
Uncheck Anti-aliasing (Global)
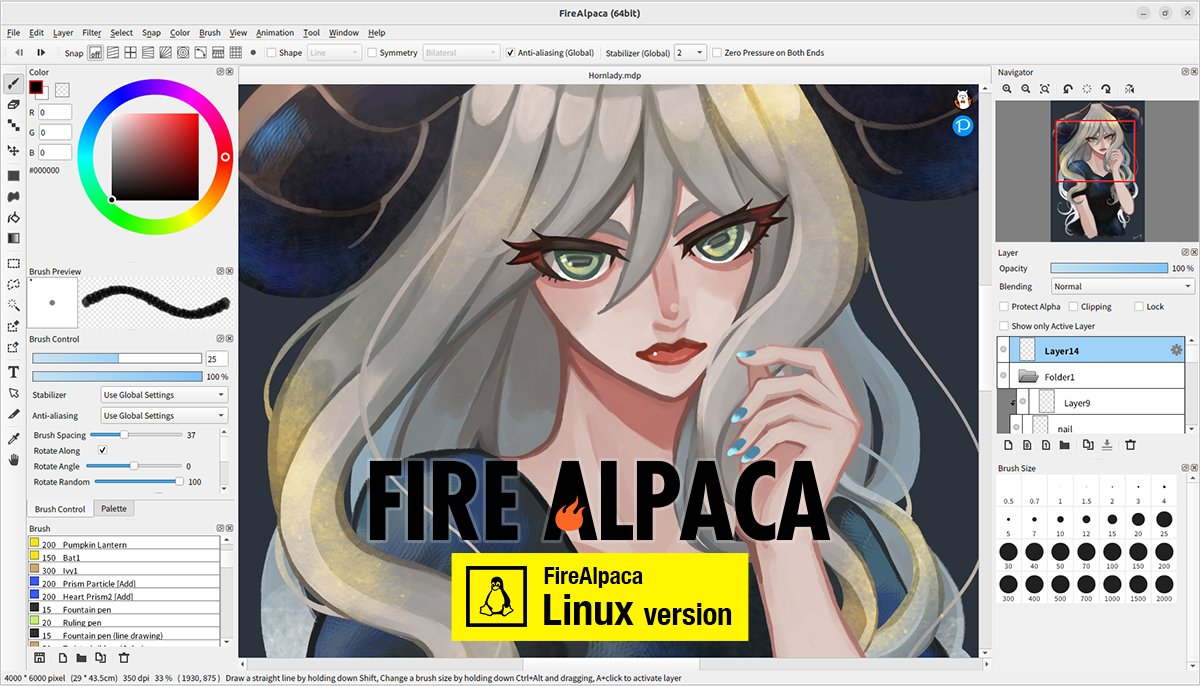tap(510, 52)
